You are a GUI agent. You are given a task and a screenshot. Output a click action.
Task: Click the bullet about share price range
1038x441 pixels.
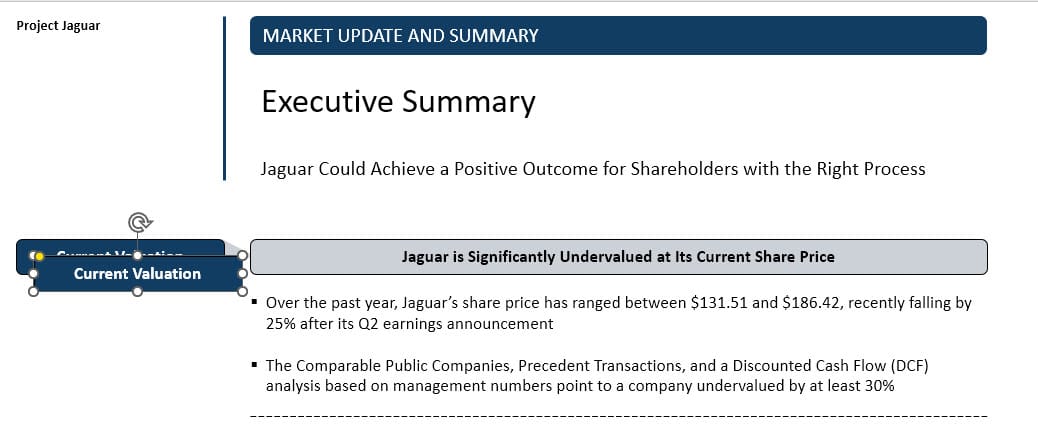tap(618, 313)
